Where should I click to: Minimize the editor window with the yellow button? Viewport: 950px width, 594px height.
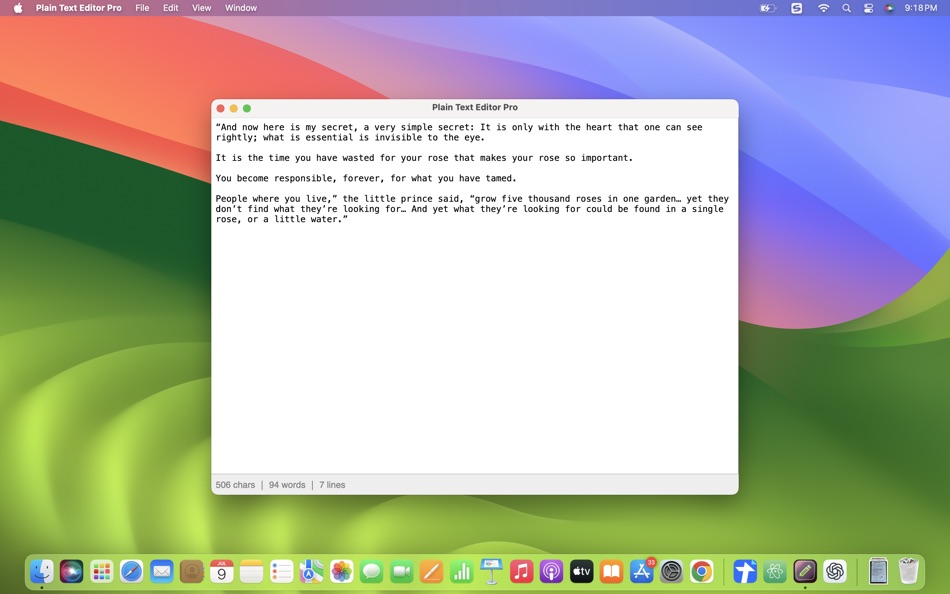point(234,108)
